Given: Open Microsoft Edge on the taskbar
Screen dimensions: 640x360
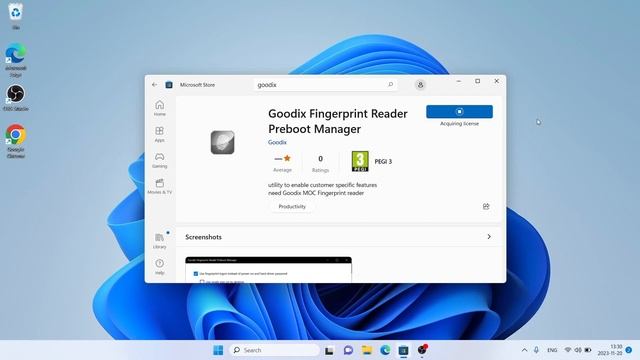Looking at the screenshot, I should (385, 350).
